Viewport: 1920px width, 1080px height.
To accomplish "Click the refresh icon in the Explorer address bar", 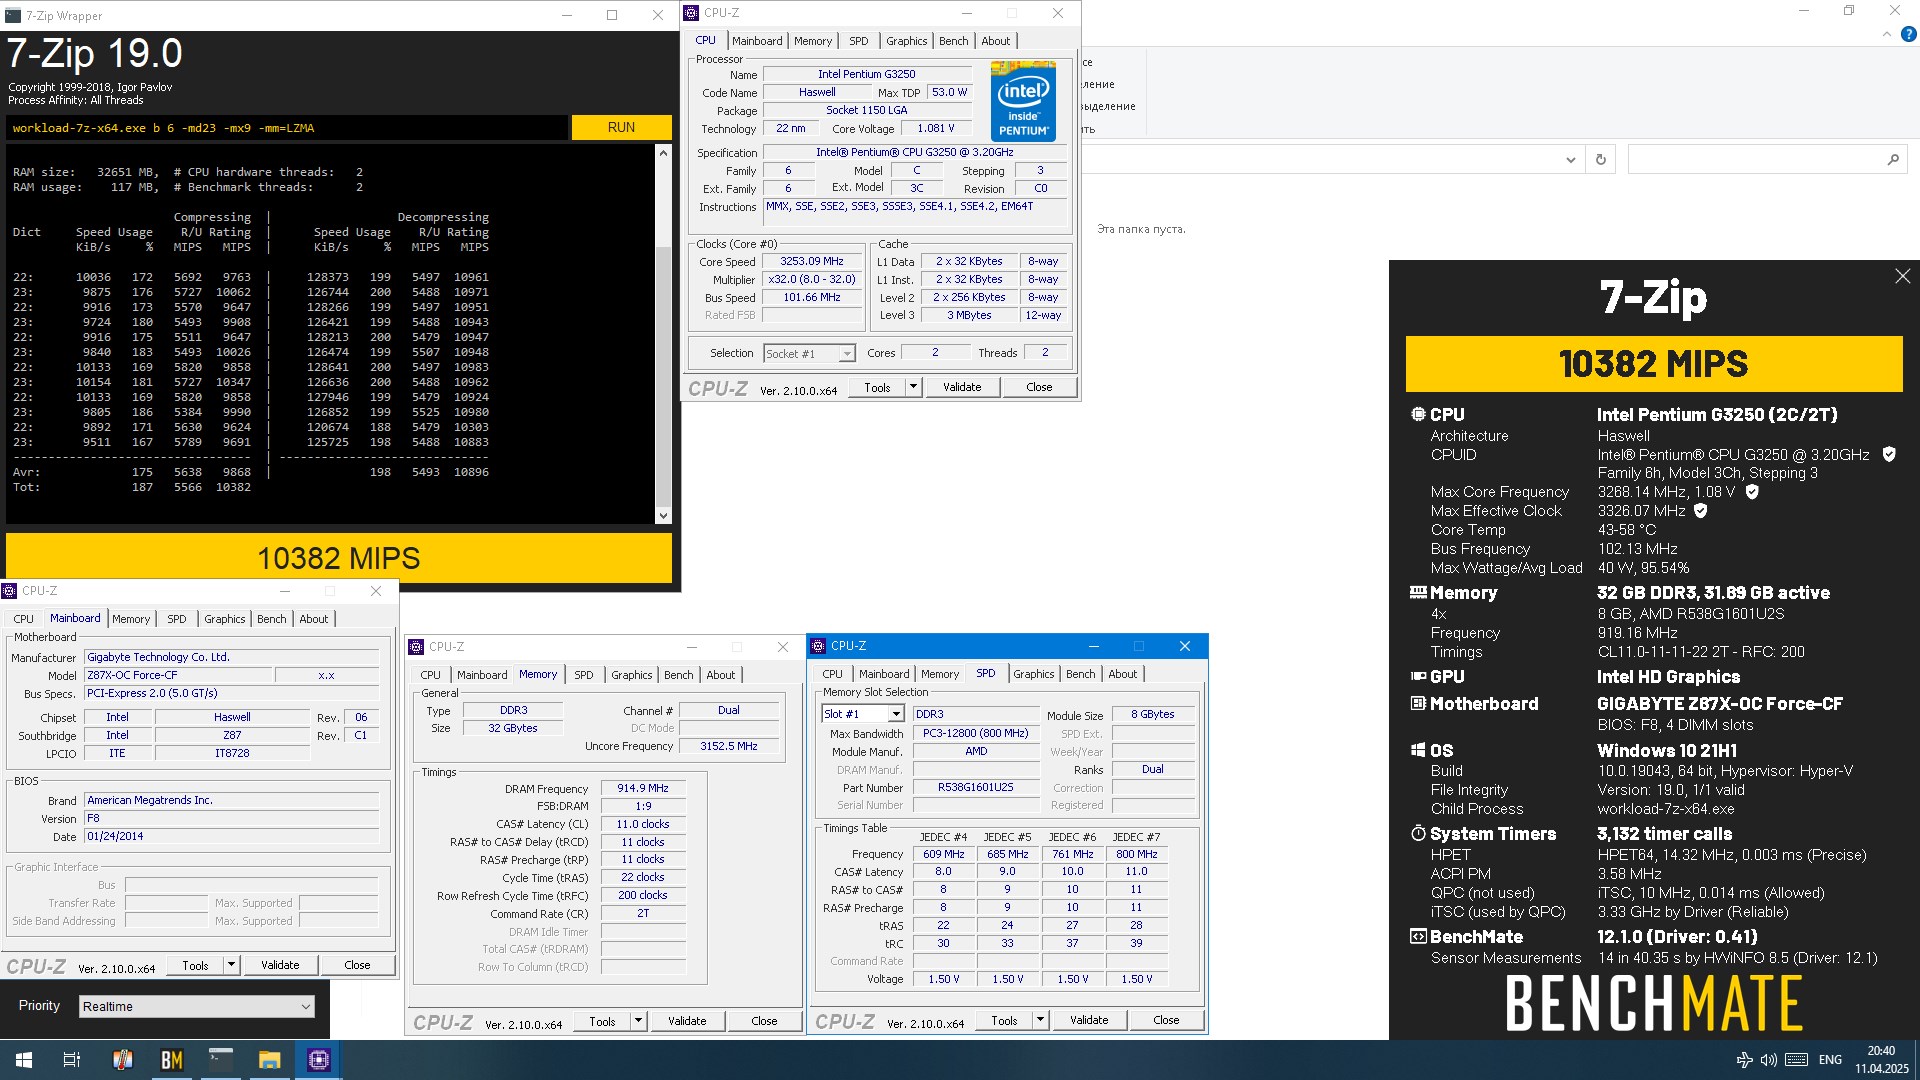I will pyautogui.click(x=1601, y=160).
